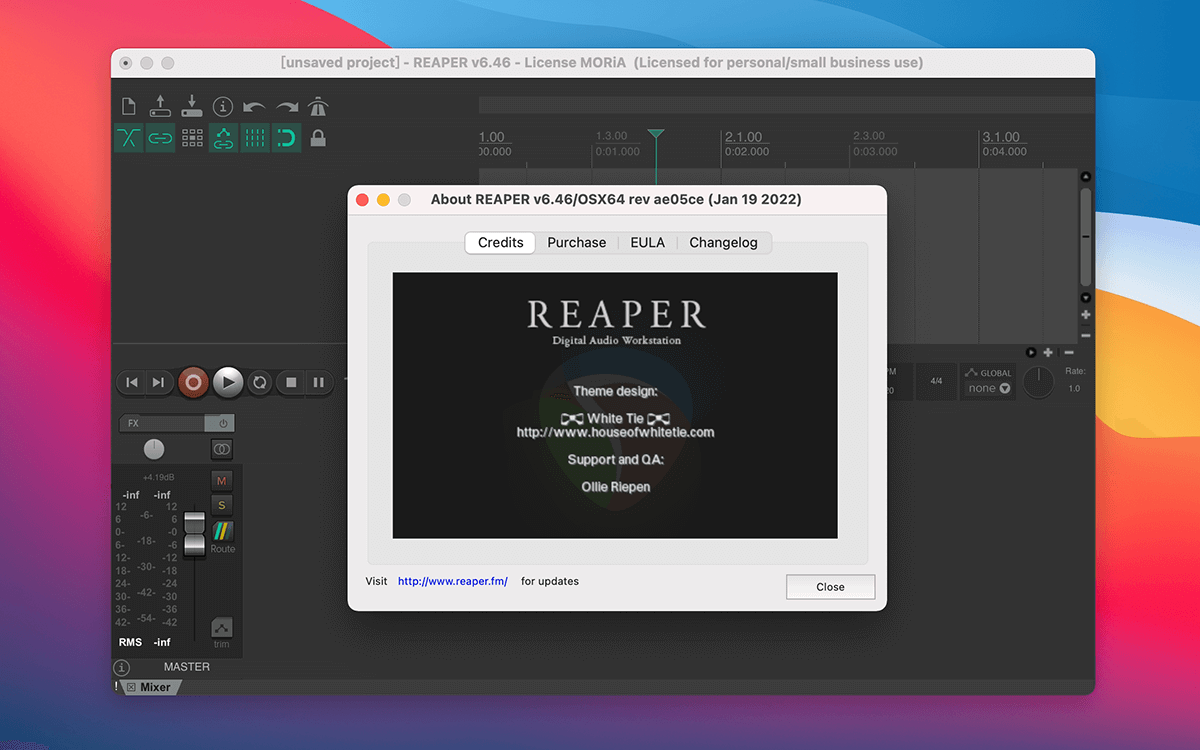
Task: Click ruler position 2.1.00
Action: pyautogui.click(x=744, y=137)
